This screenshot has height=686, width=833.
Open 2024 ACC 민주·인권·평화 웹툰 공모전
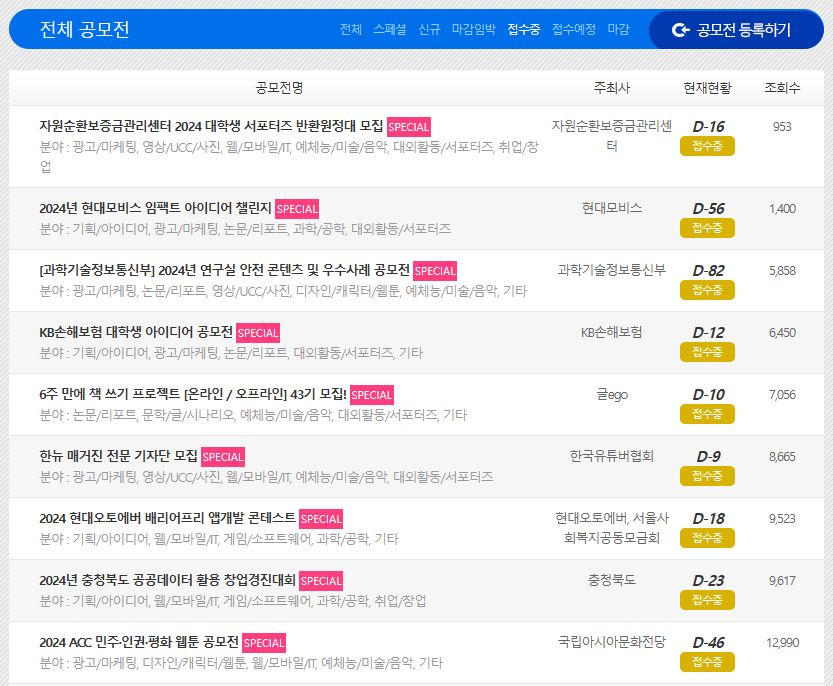click(x=139, y=643)
